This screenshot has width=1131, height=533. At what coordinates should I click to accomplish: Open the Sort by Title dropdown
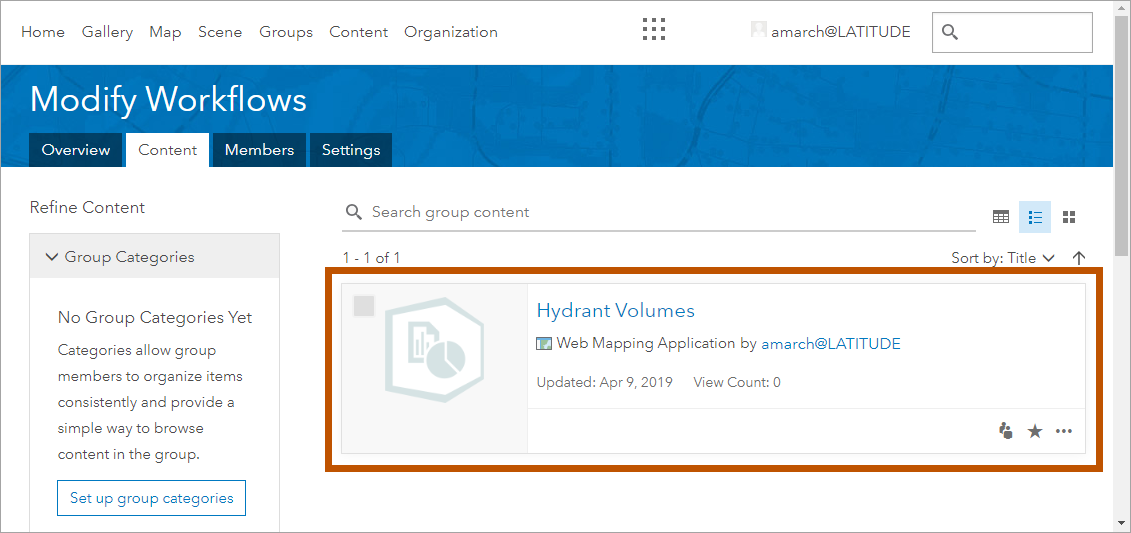click(x=1002, y=258)
